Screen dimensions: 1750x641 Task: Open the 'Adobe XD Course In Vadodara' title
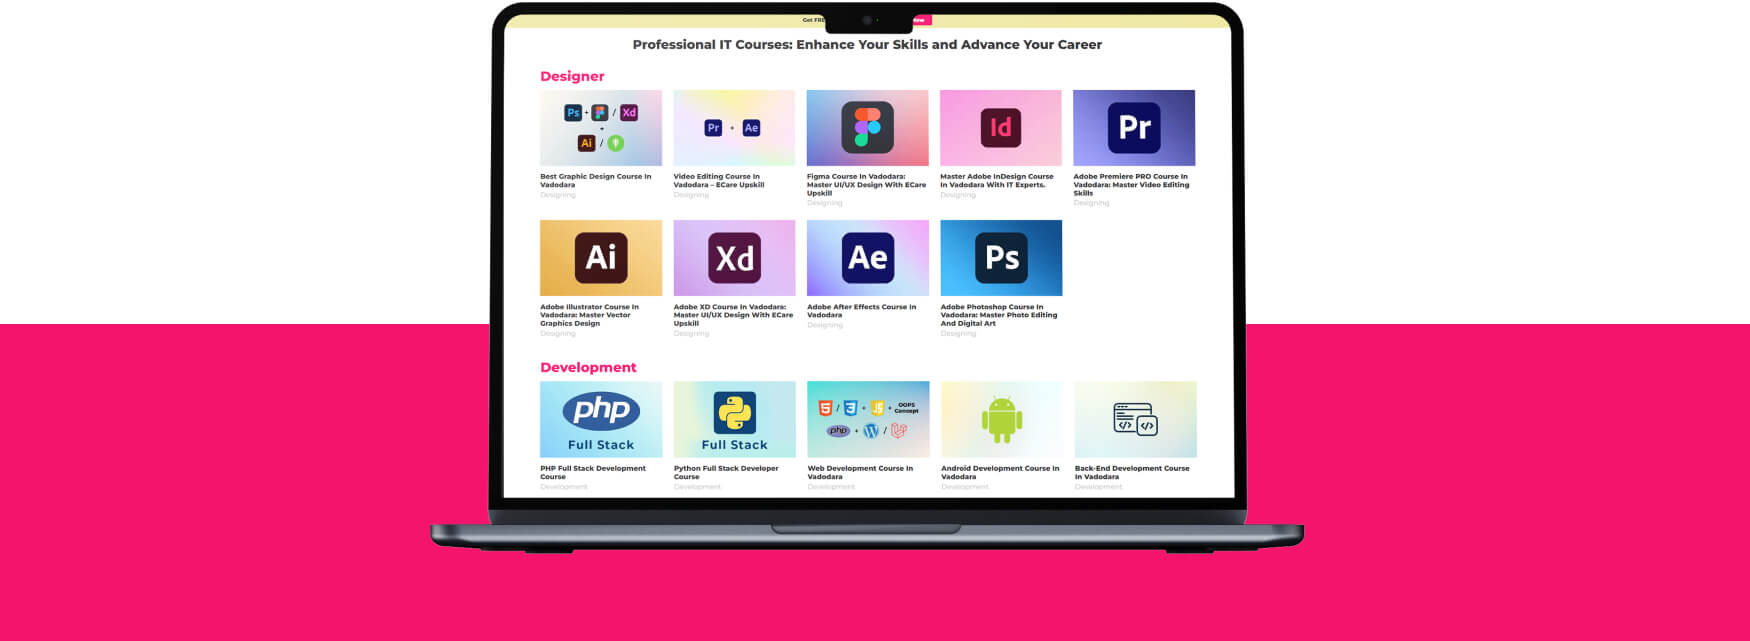coord(733,315)
